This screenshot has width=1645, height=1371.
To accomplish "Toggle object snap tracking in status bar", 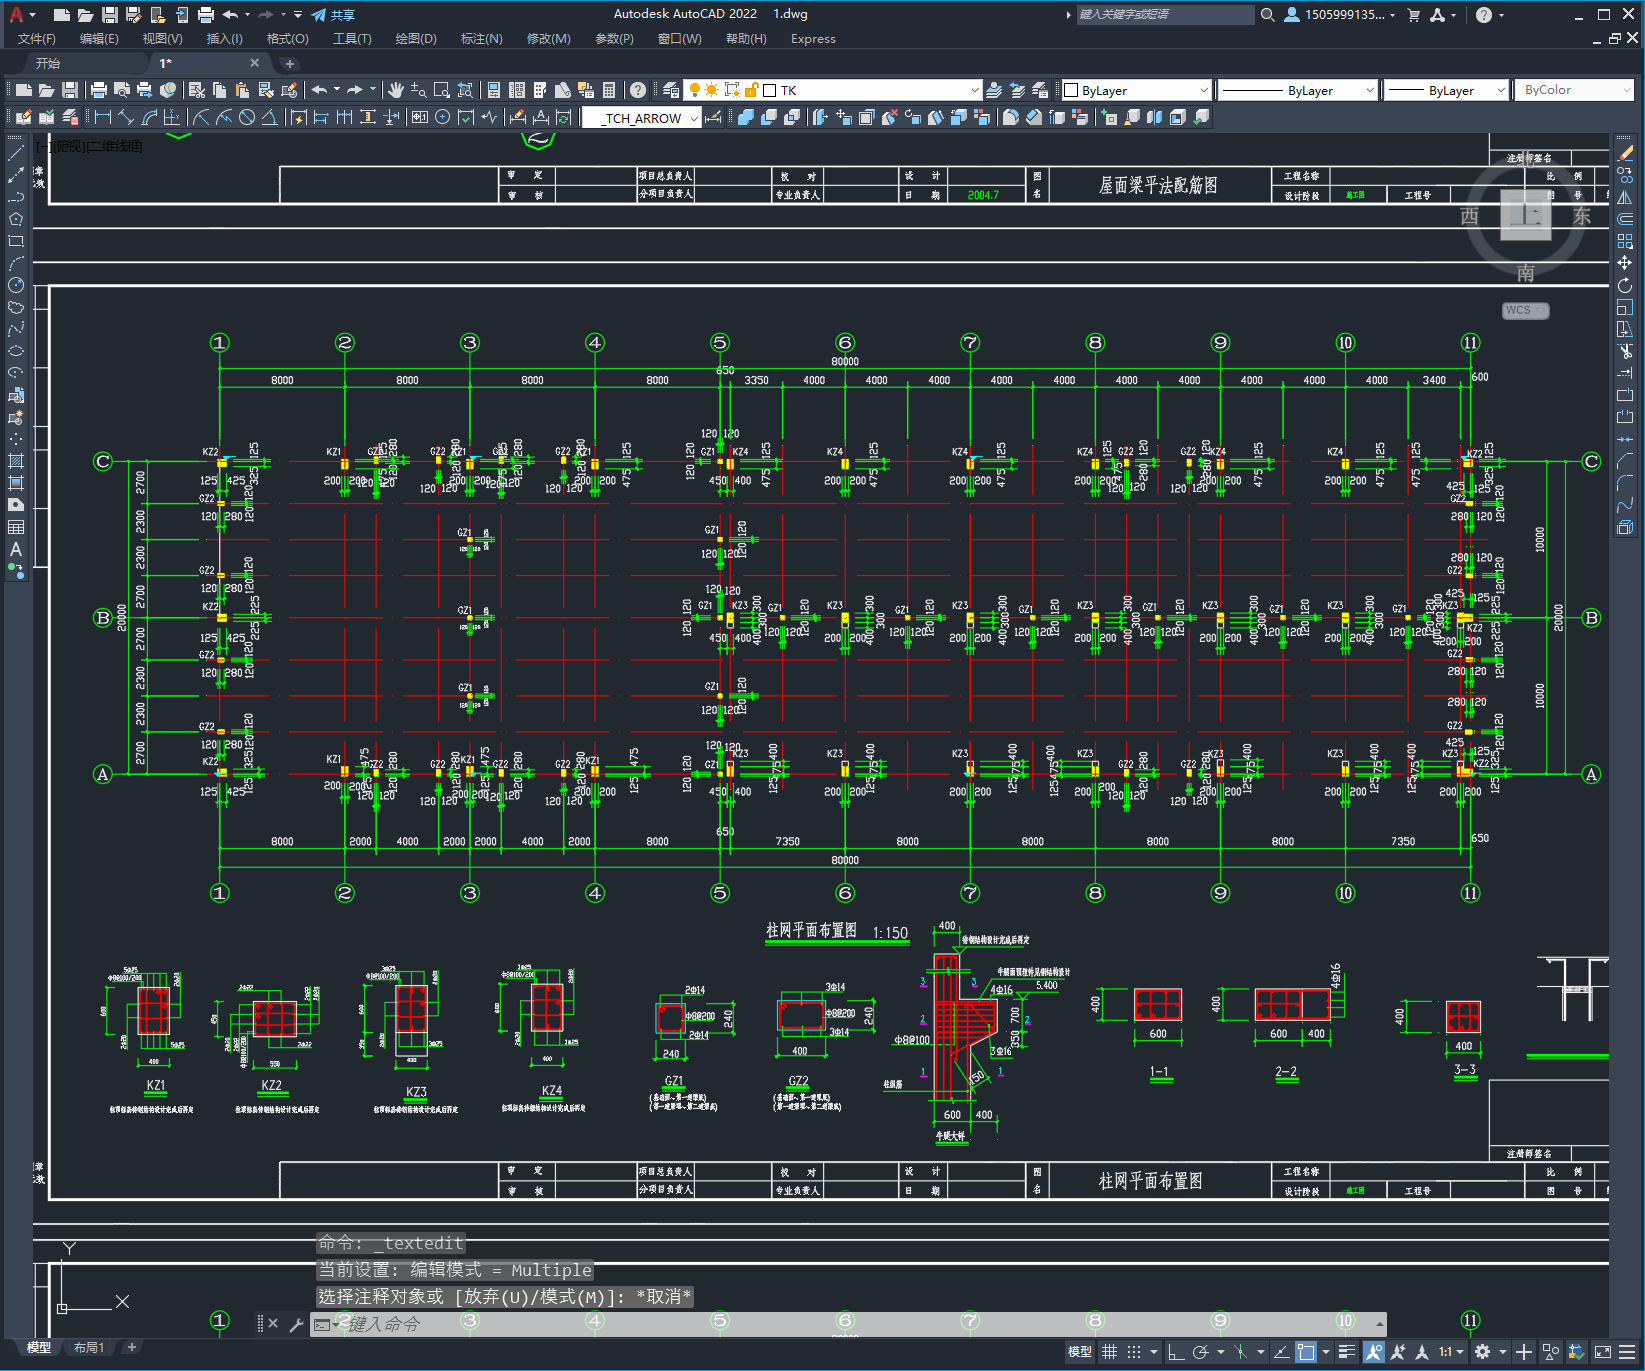I will 1281,1352.
